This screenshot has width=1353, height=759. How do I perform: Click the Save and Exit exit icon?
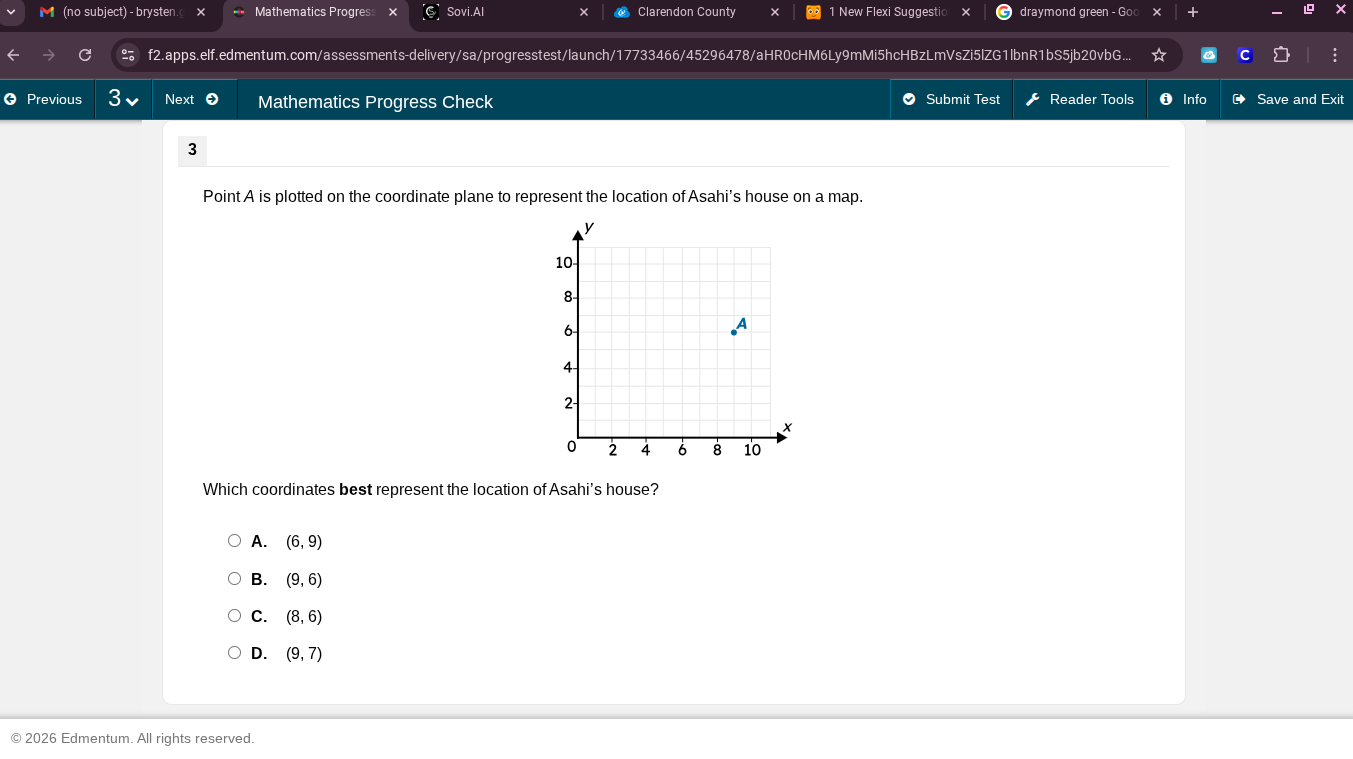coord(1239,99)
